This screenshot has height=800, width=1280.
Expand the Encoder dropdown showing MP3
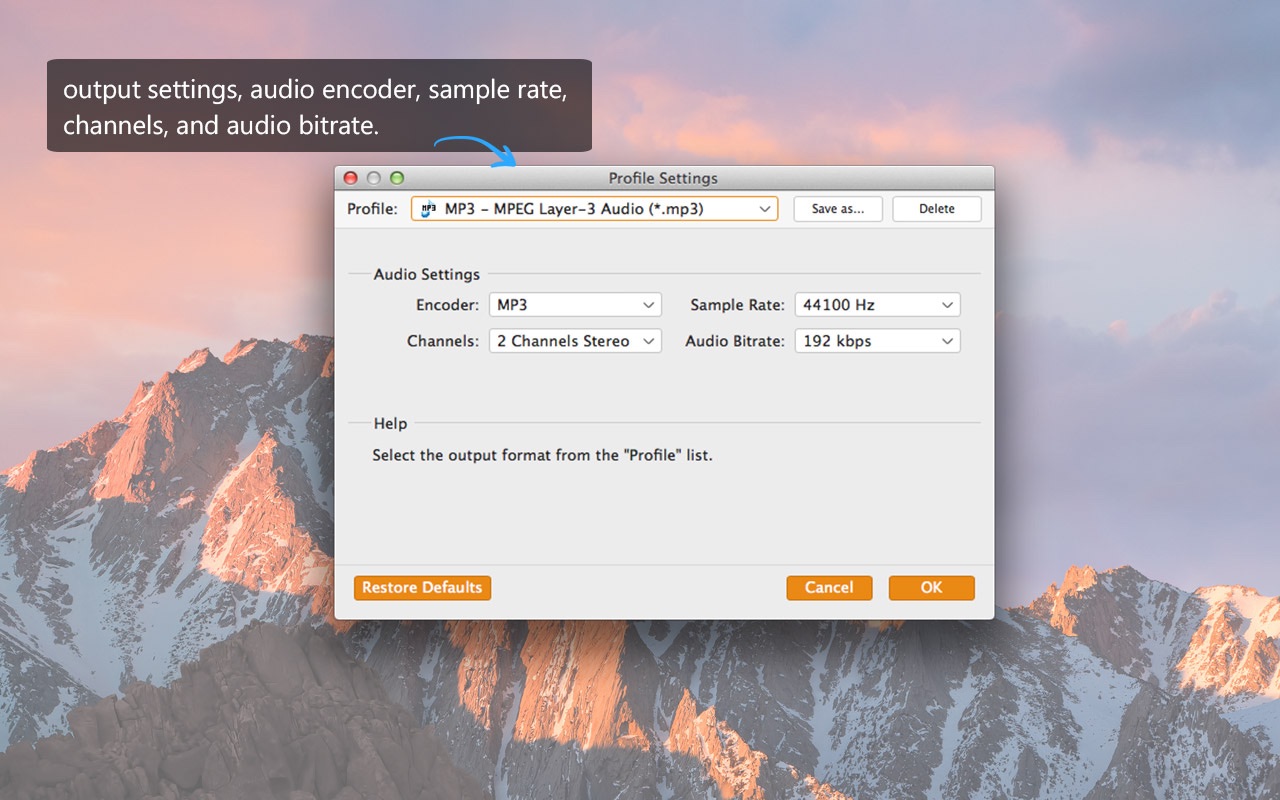[575, 305]
